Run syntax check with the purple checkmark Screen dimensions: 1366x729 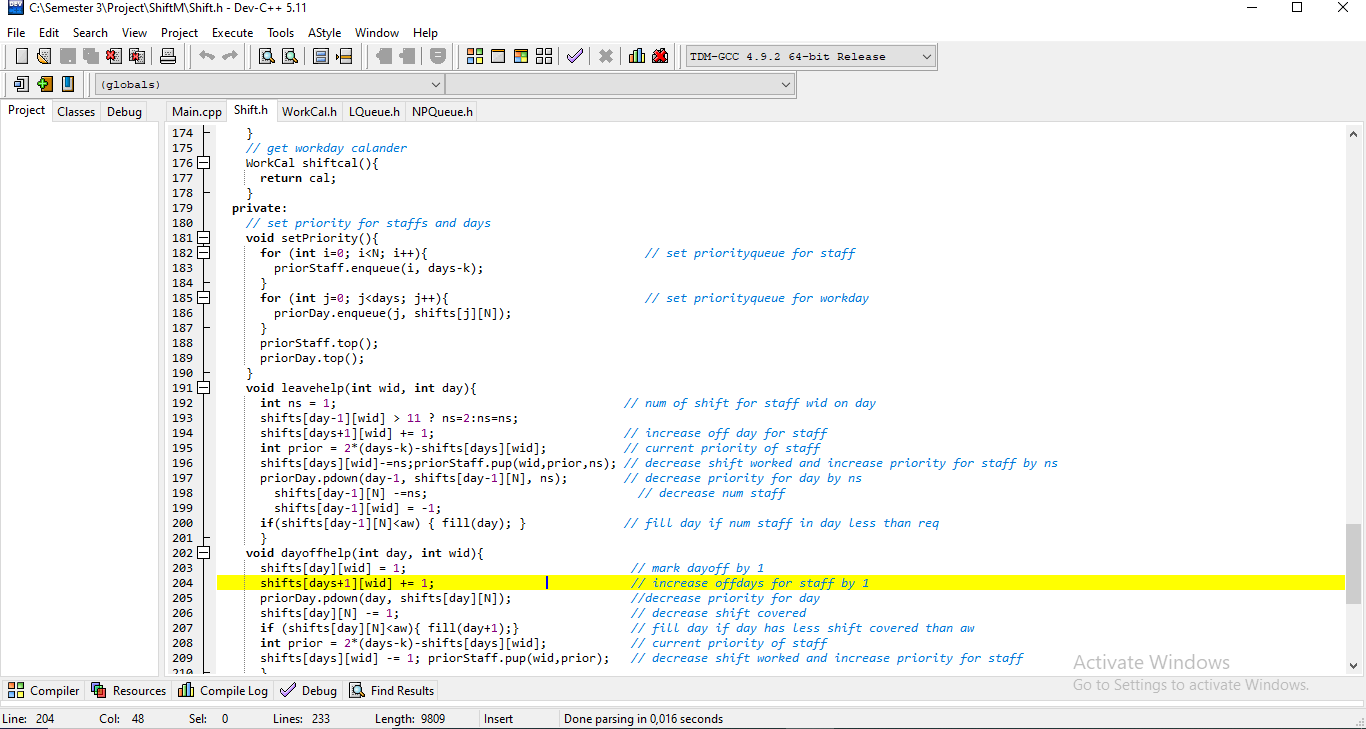pyautogui.click(x=575, y=57)
